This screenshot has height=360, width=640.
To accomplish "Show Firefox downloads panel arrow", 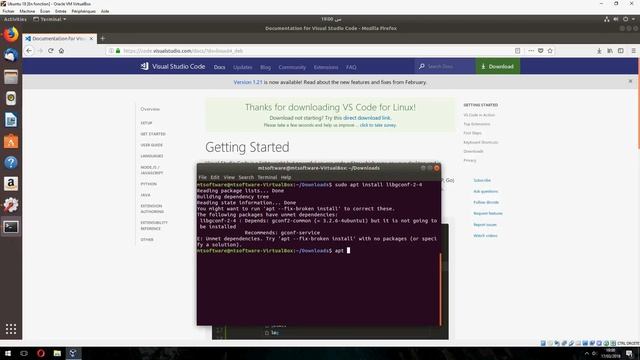I will 599,51.
